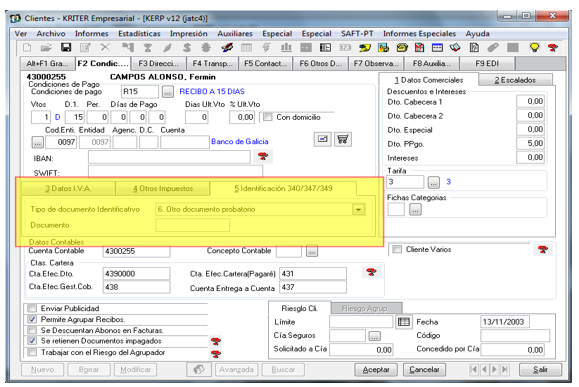Click the red phone icon beside Cliente Varios
This screenshot has width=579, height=387.
click(543, 249)
